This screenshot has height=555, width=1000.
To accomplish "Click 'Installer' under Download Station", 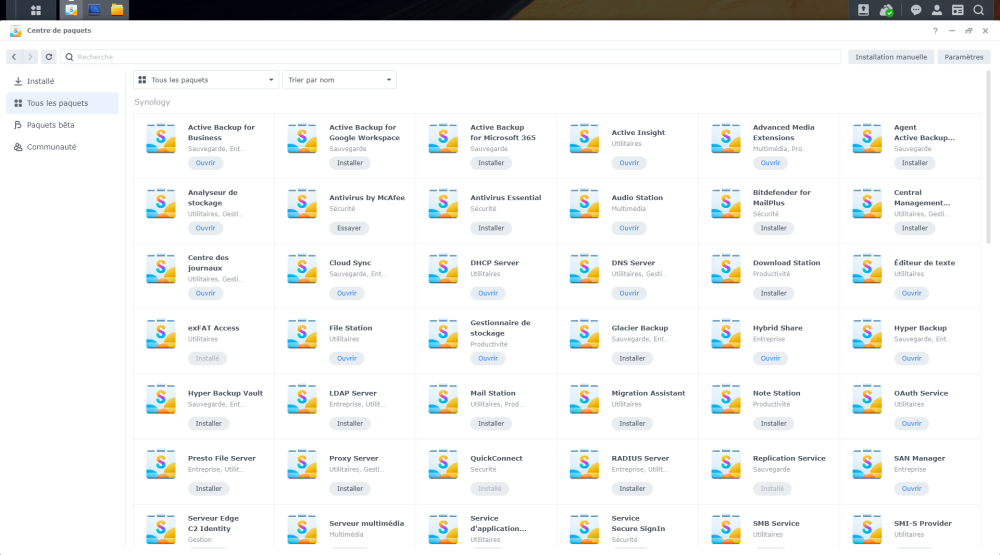I will 773,293.
